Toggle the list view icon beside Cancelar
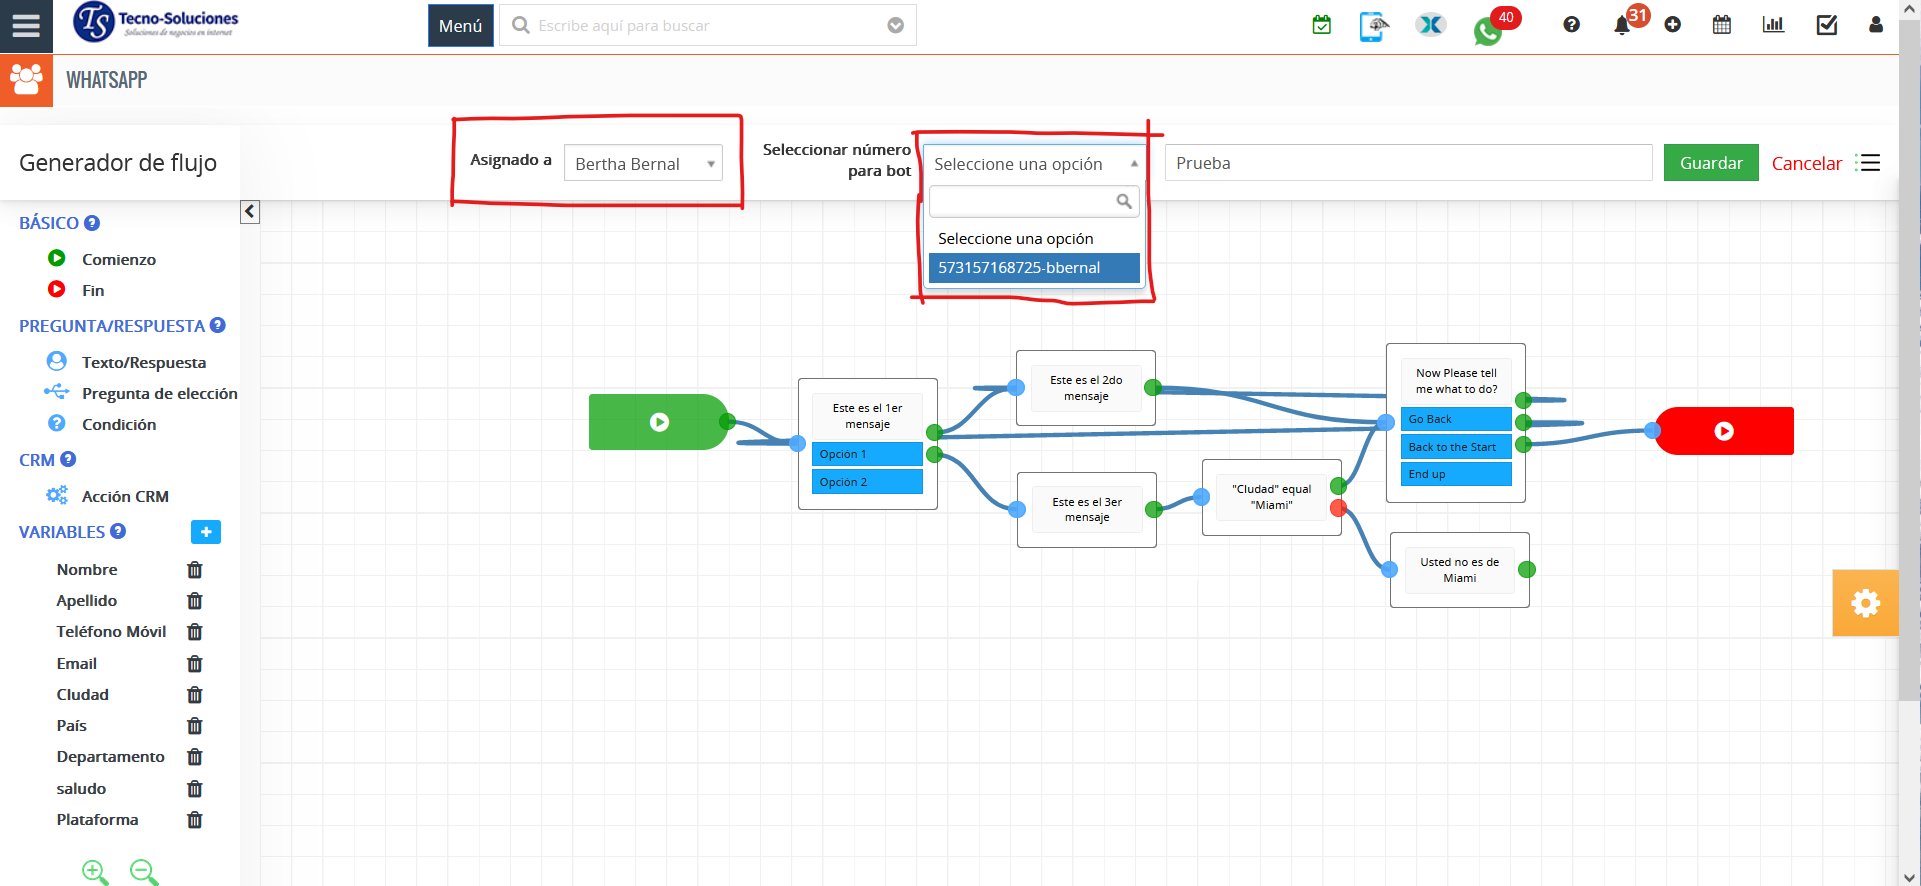This screenshot has height=886, width=1921. point(1868,163)
